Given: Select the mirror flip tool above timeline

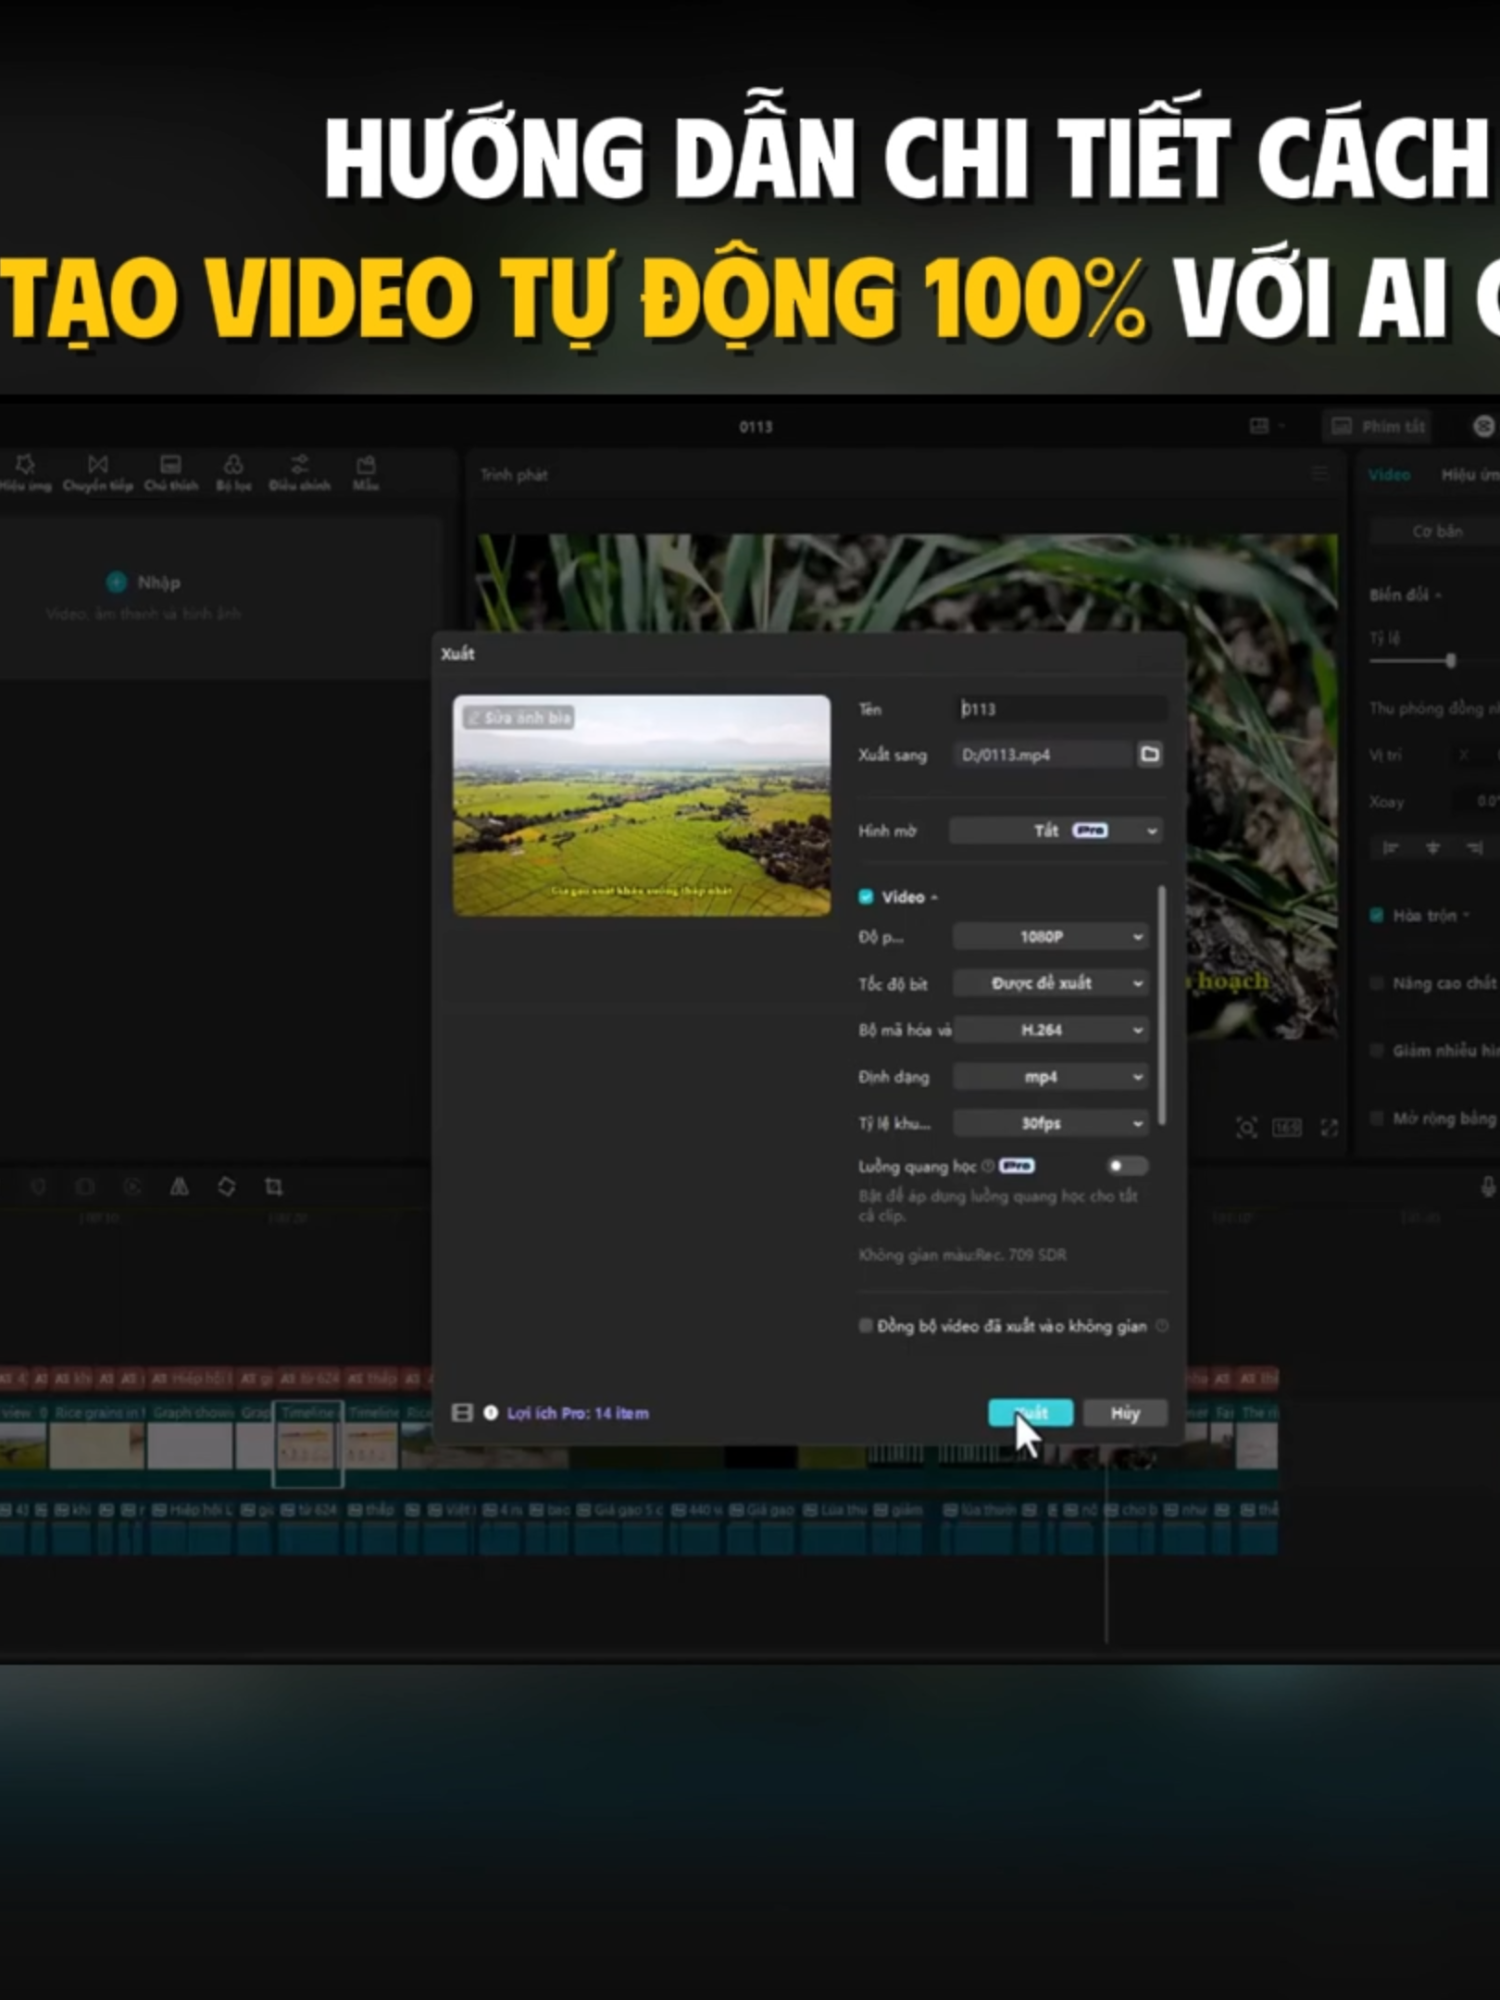Looking at the screenshot, I should (179, 1187).
